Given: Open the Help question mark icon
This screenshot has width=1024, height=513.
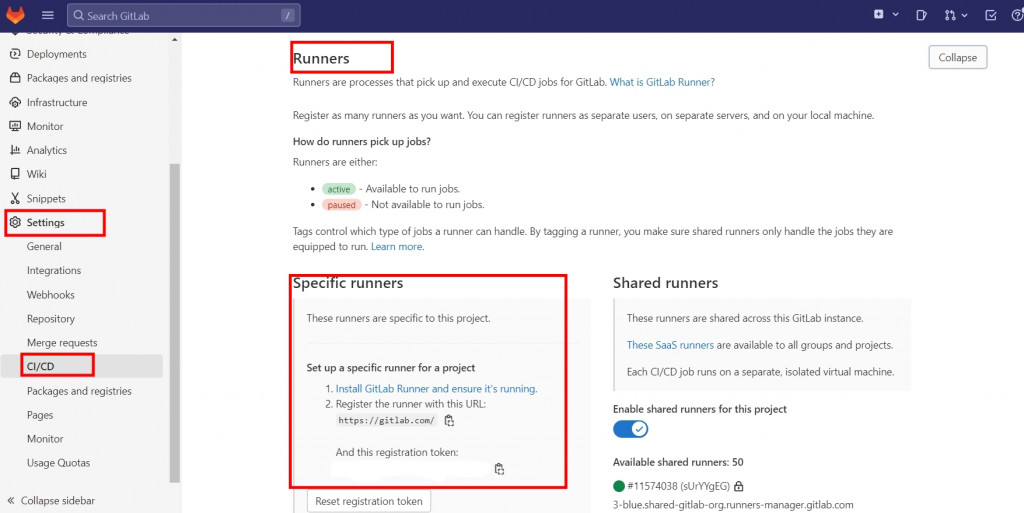Looking at the screenshot, I should pyautogui.click(x=1017, y=15).
